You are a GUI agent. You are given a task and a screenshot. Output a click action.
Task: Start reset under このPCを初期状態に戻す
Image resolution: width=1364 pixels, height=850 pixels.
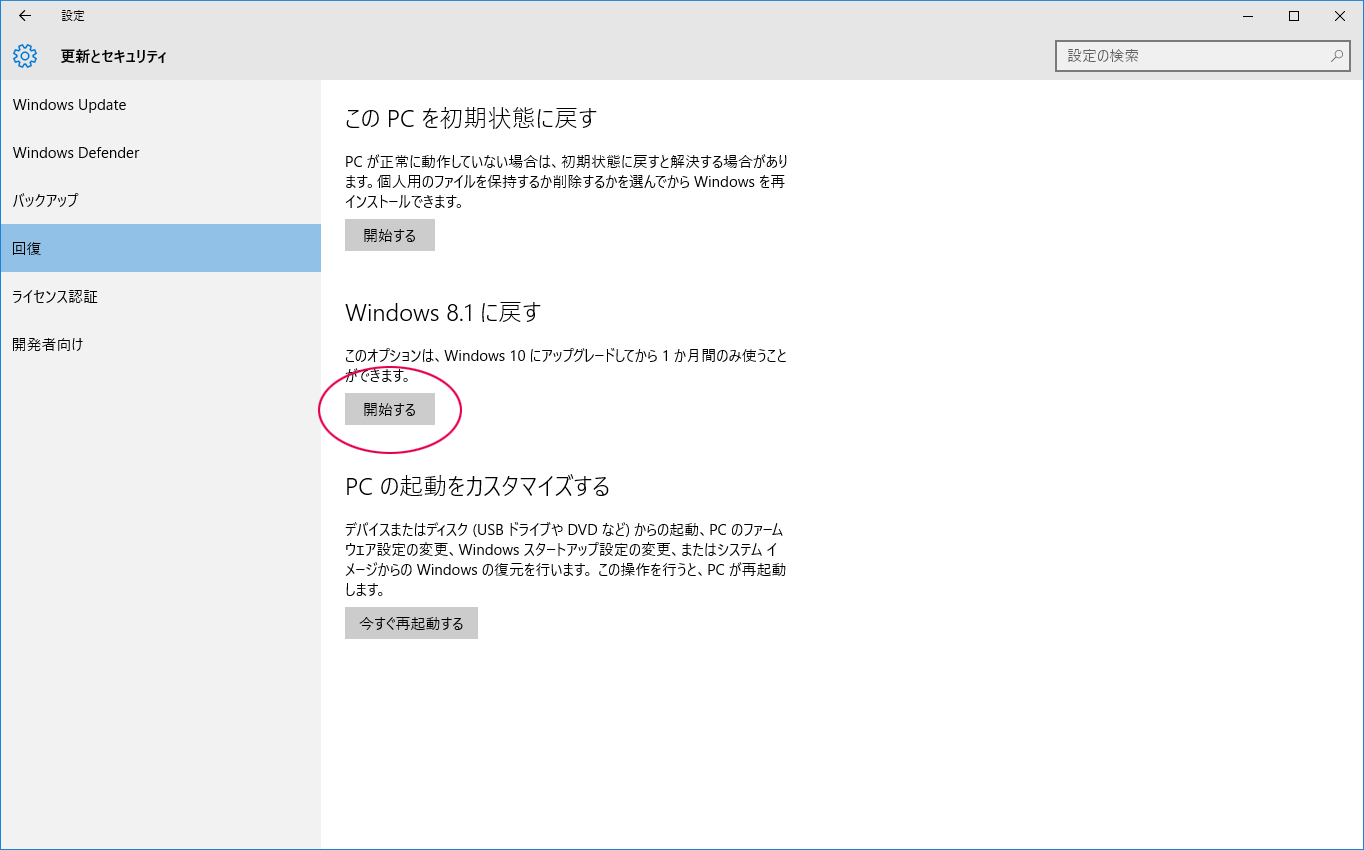point(390,235)
